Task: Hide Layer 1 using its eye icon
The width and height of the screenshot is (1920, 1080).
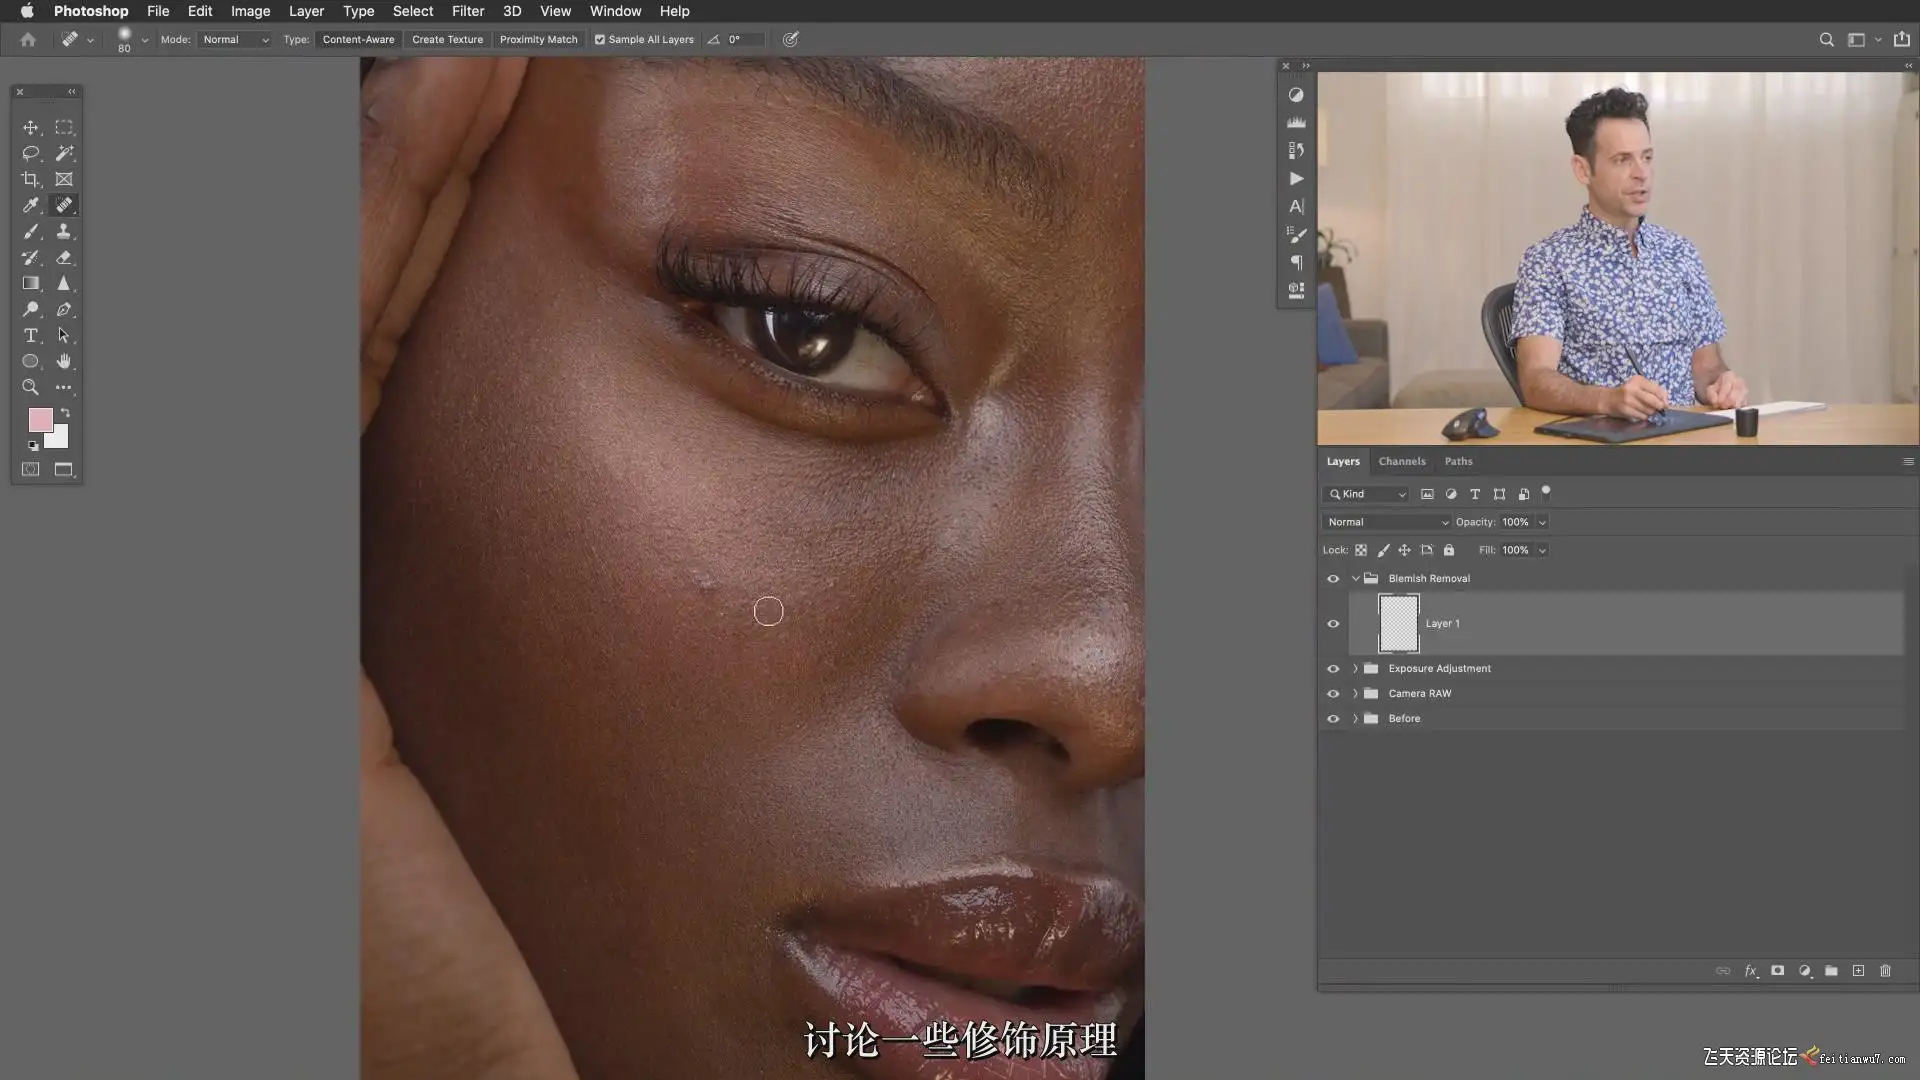Action: point(1333,624)
